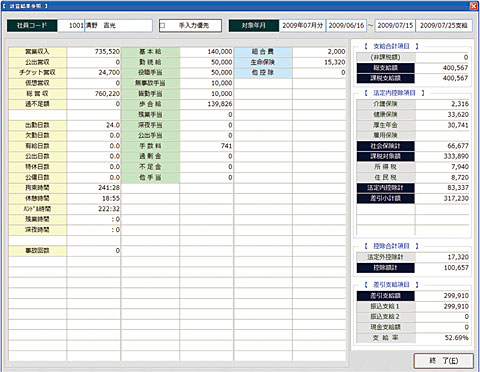
Task: Click the 法定内控除項目 section header
Action: (394, 93)
